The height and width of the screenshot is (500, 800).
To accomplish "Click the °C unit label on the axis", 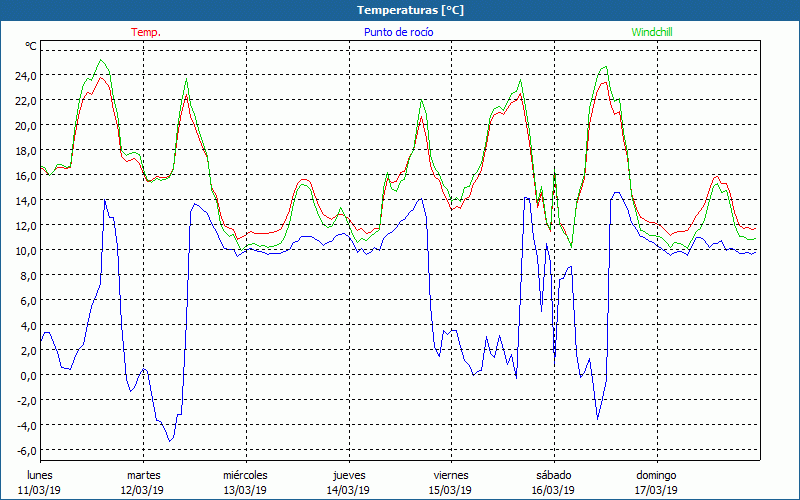I will (x=31, y=46).
